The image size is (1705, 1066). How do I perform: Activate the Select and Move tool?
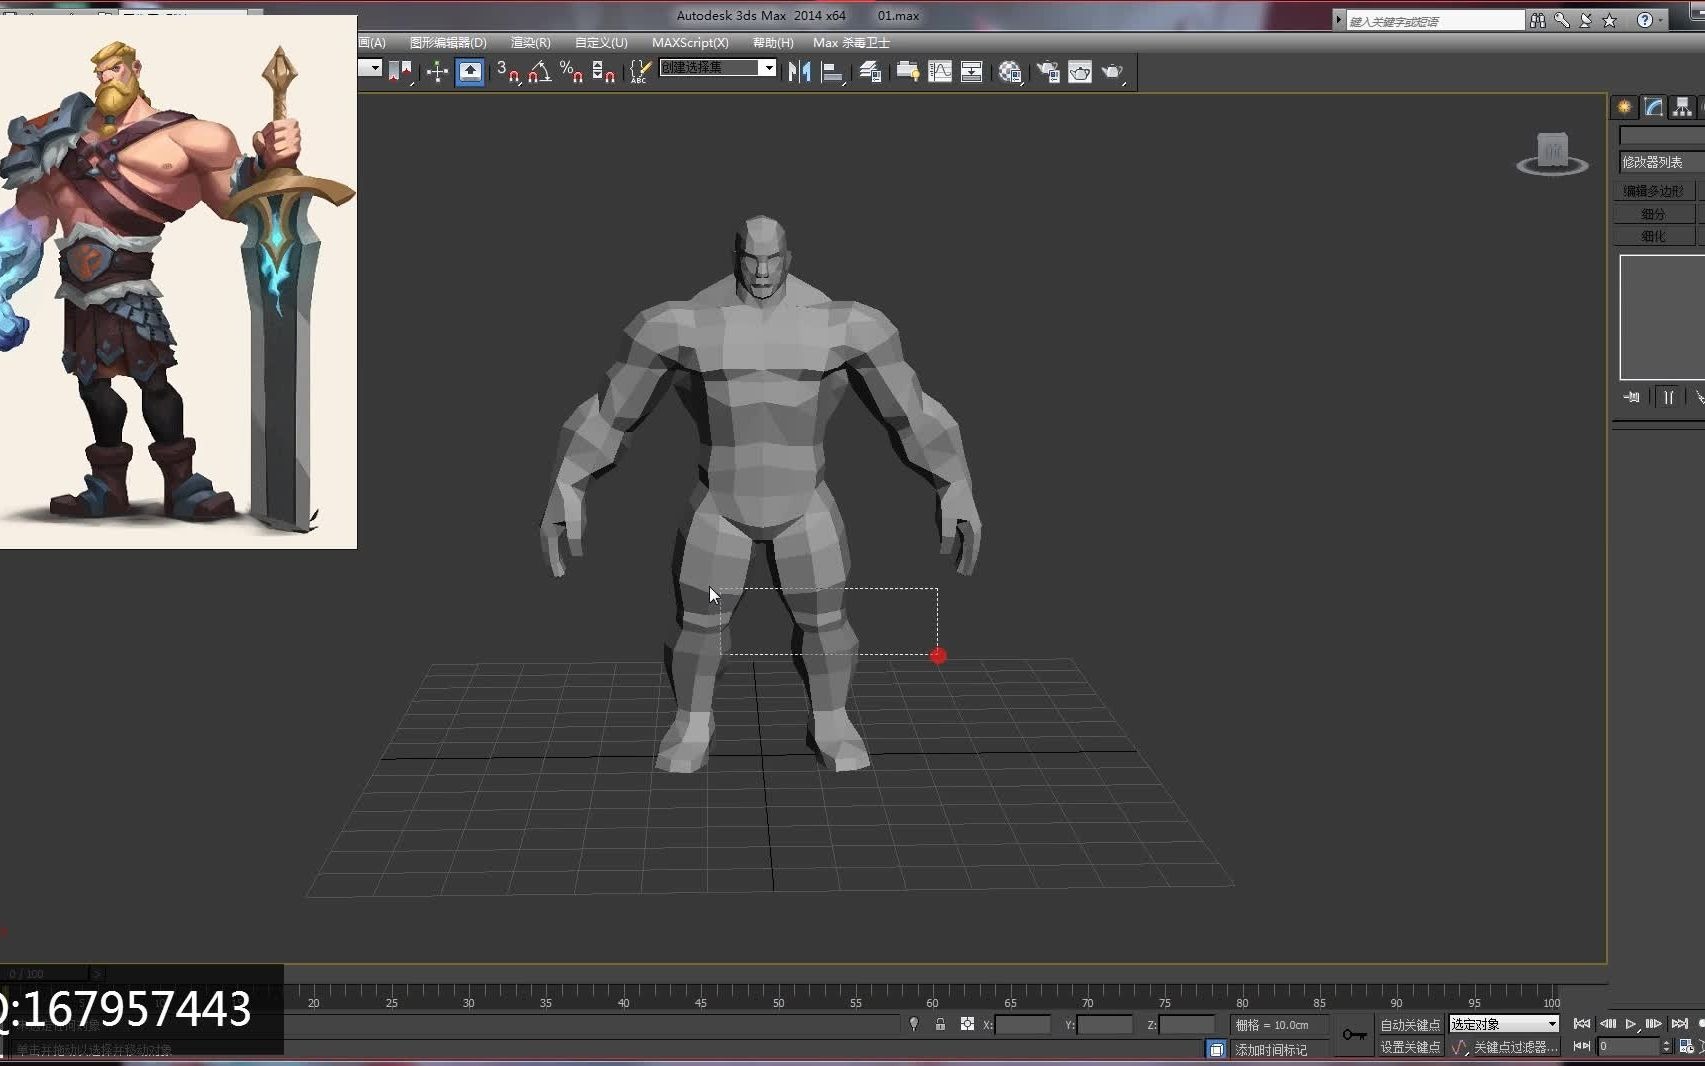pos(437,71)
